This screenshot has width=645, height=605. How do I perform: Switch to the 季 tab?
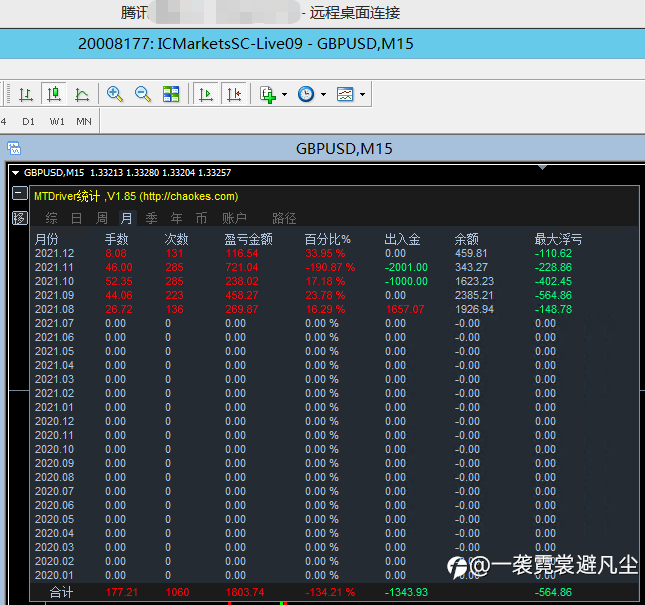[151, 218]
